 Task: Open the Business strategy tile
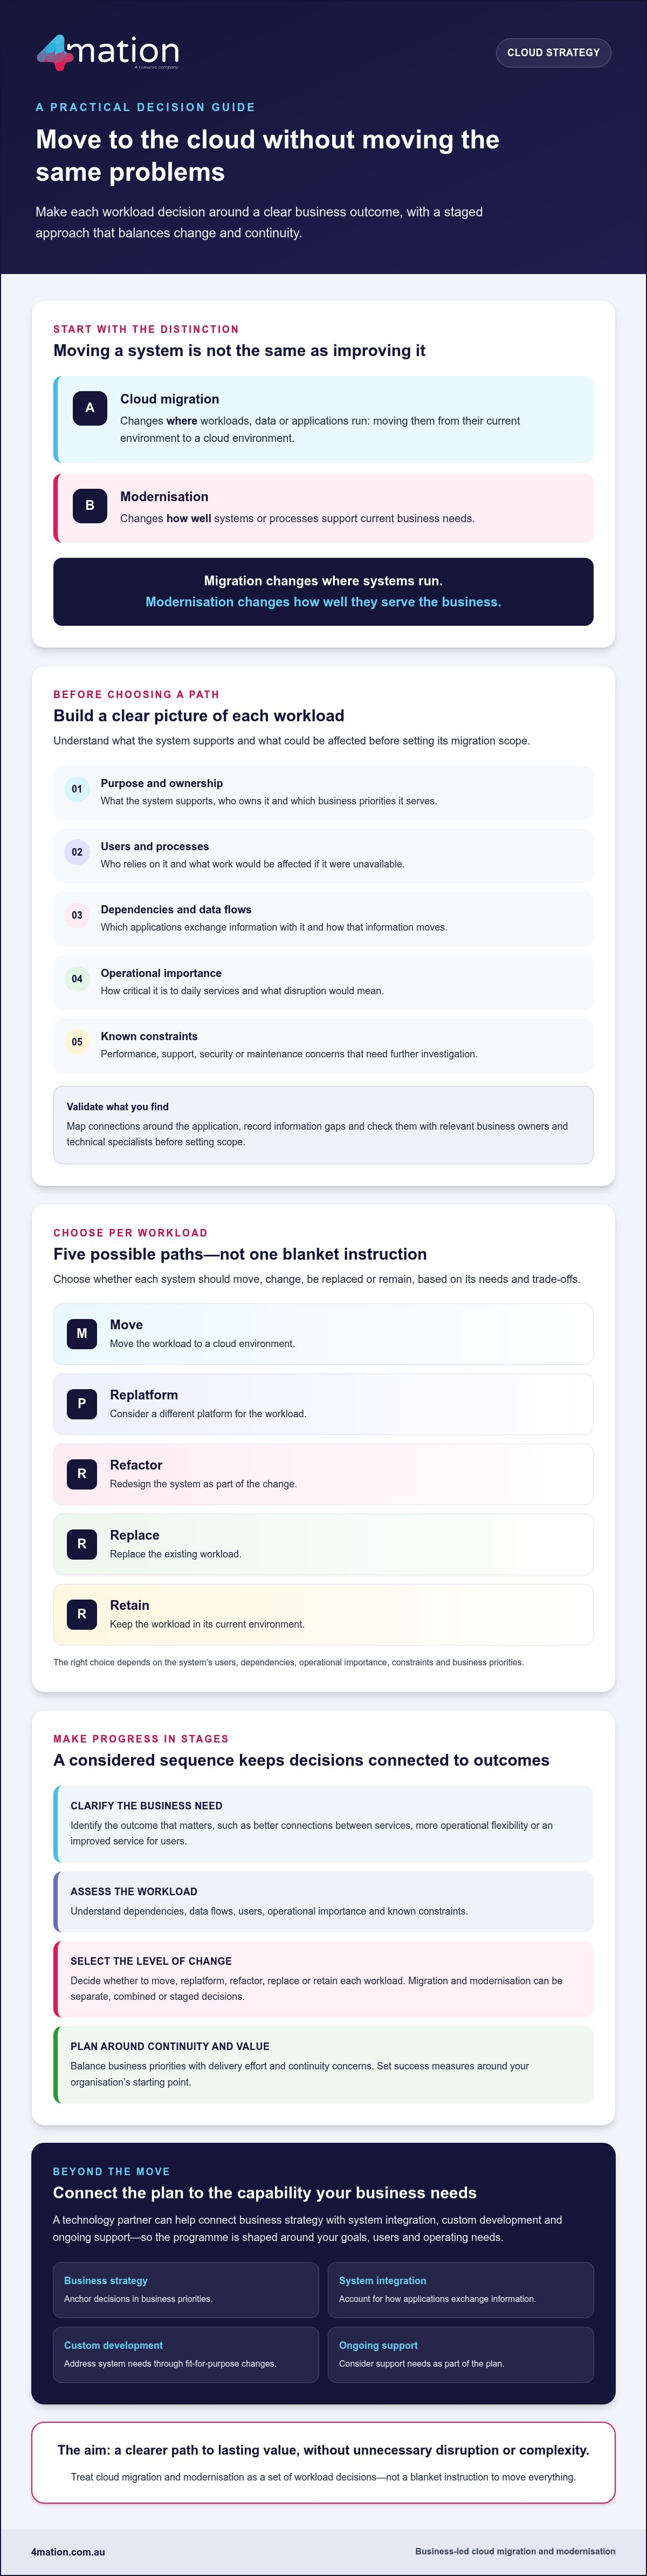186,2290
